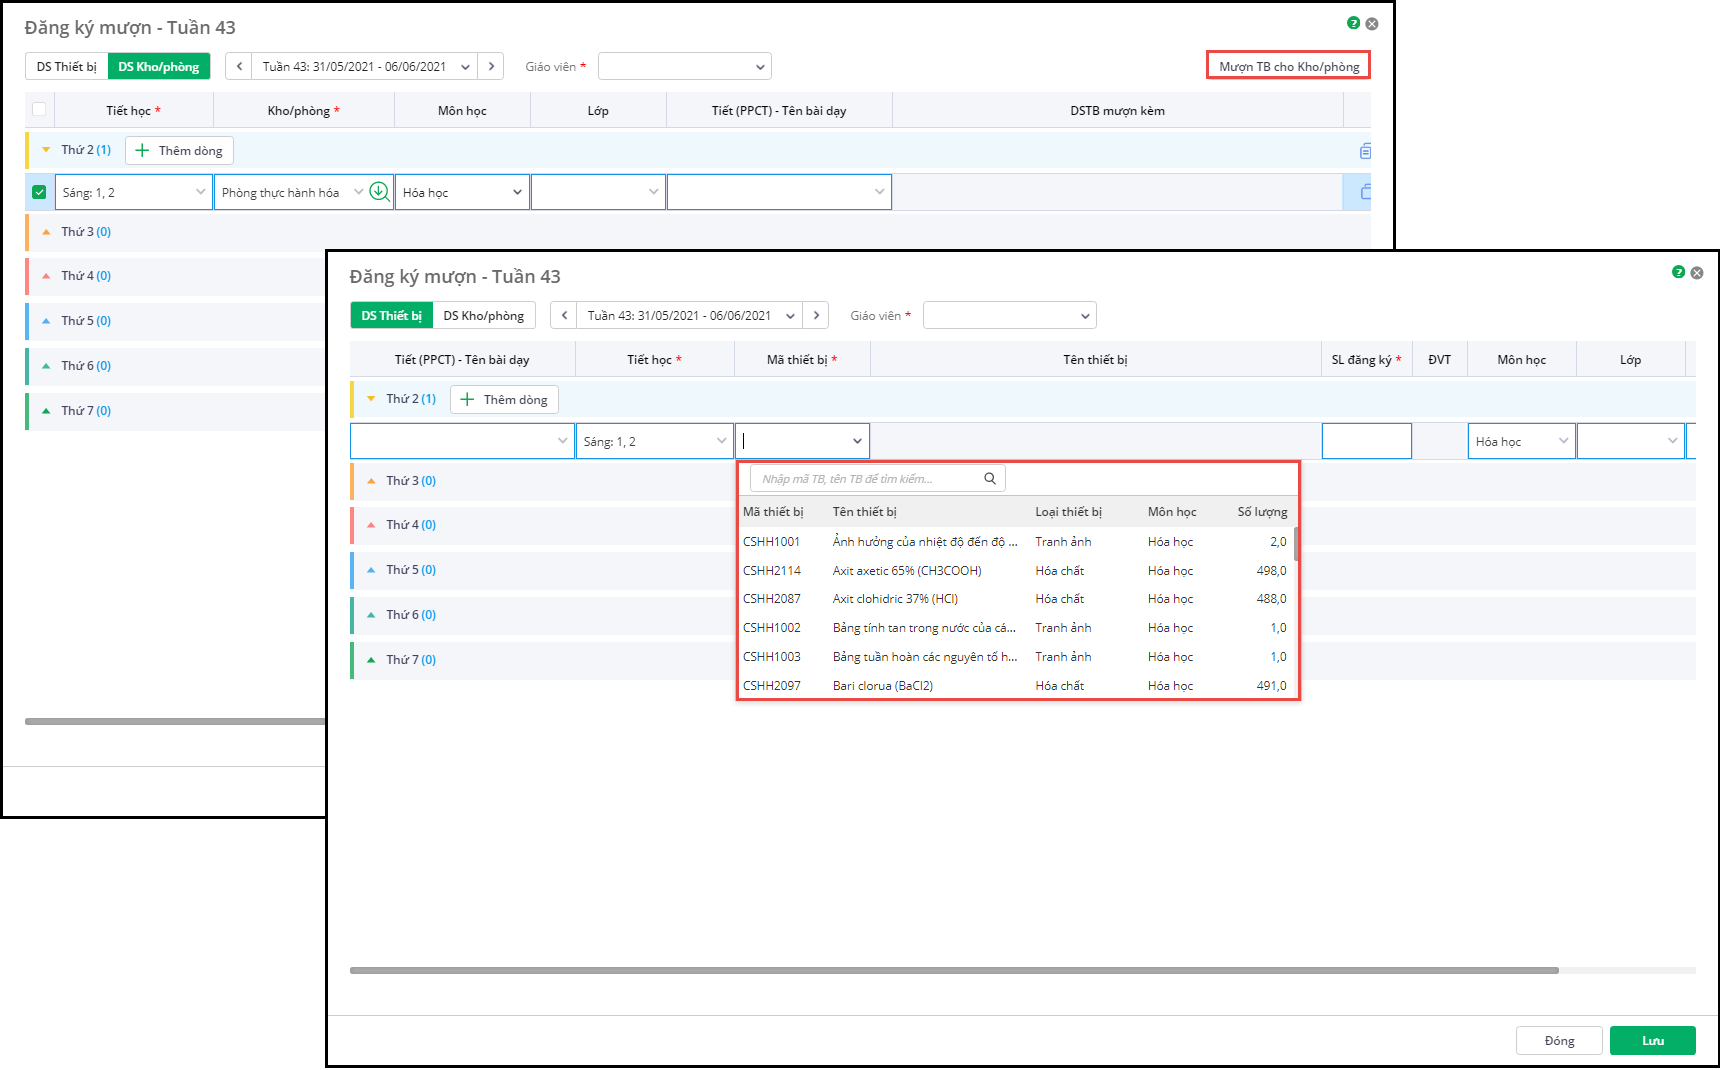Select the DS Thiết bị tab in back dialog
Viewport: 1720px width, 1070px height.
click(x=67, y=67)
